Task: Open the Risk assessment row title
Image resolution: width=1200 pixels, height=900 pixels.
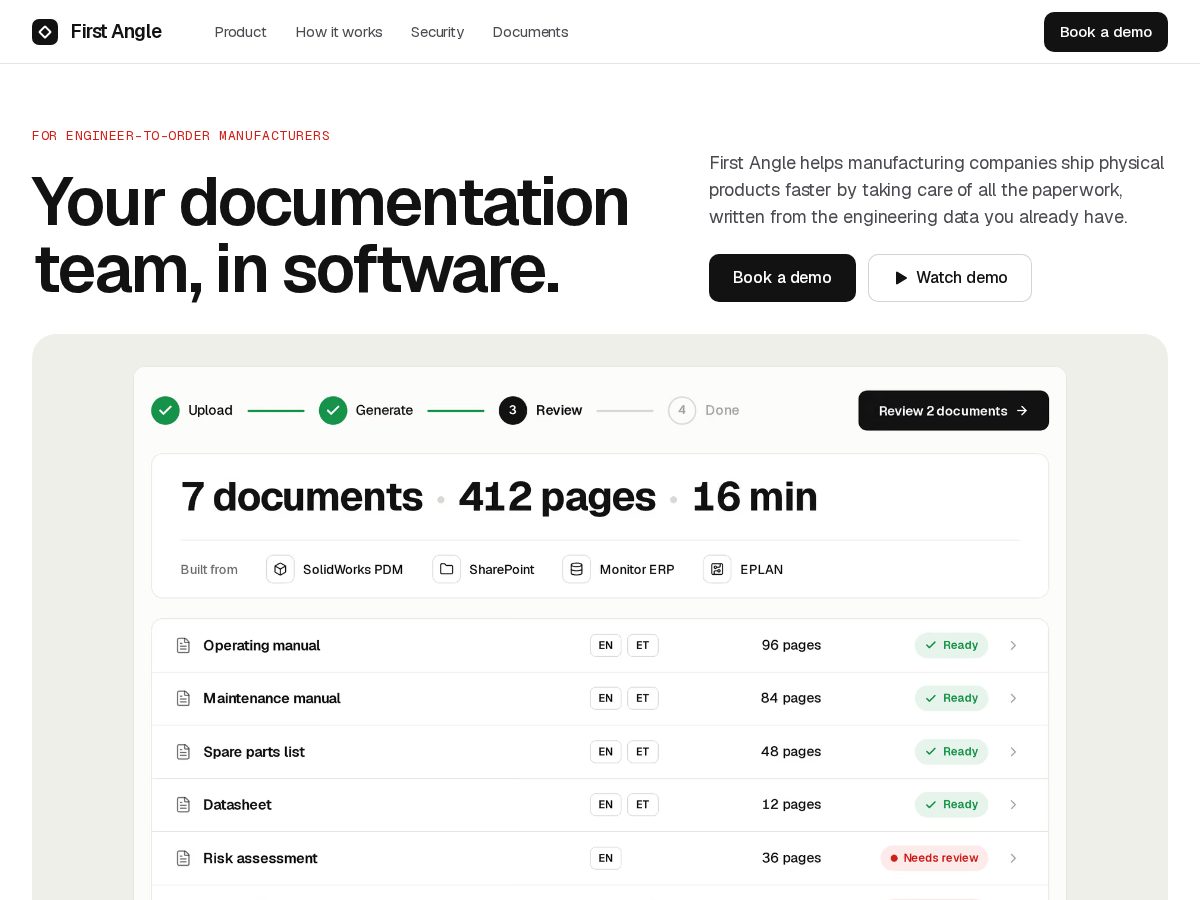Action: coord(260,858)
